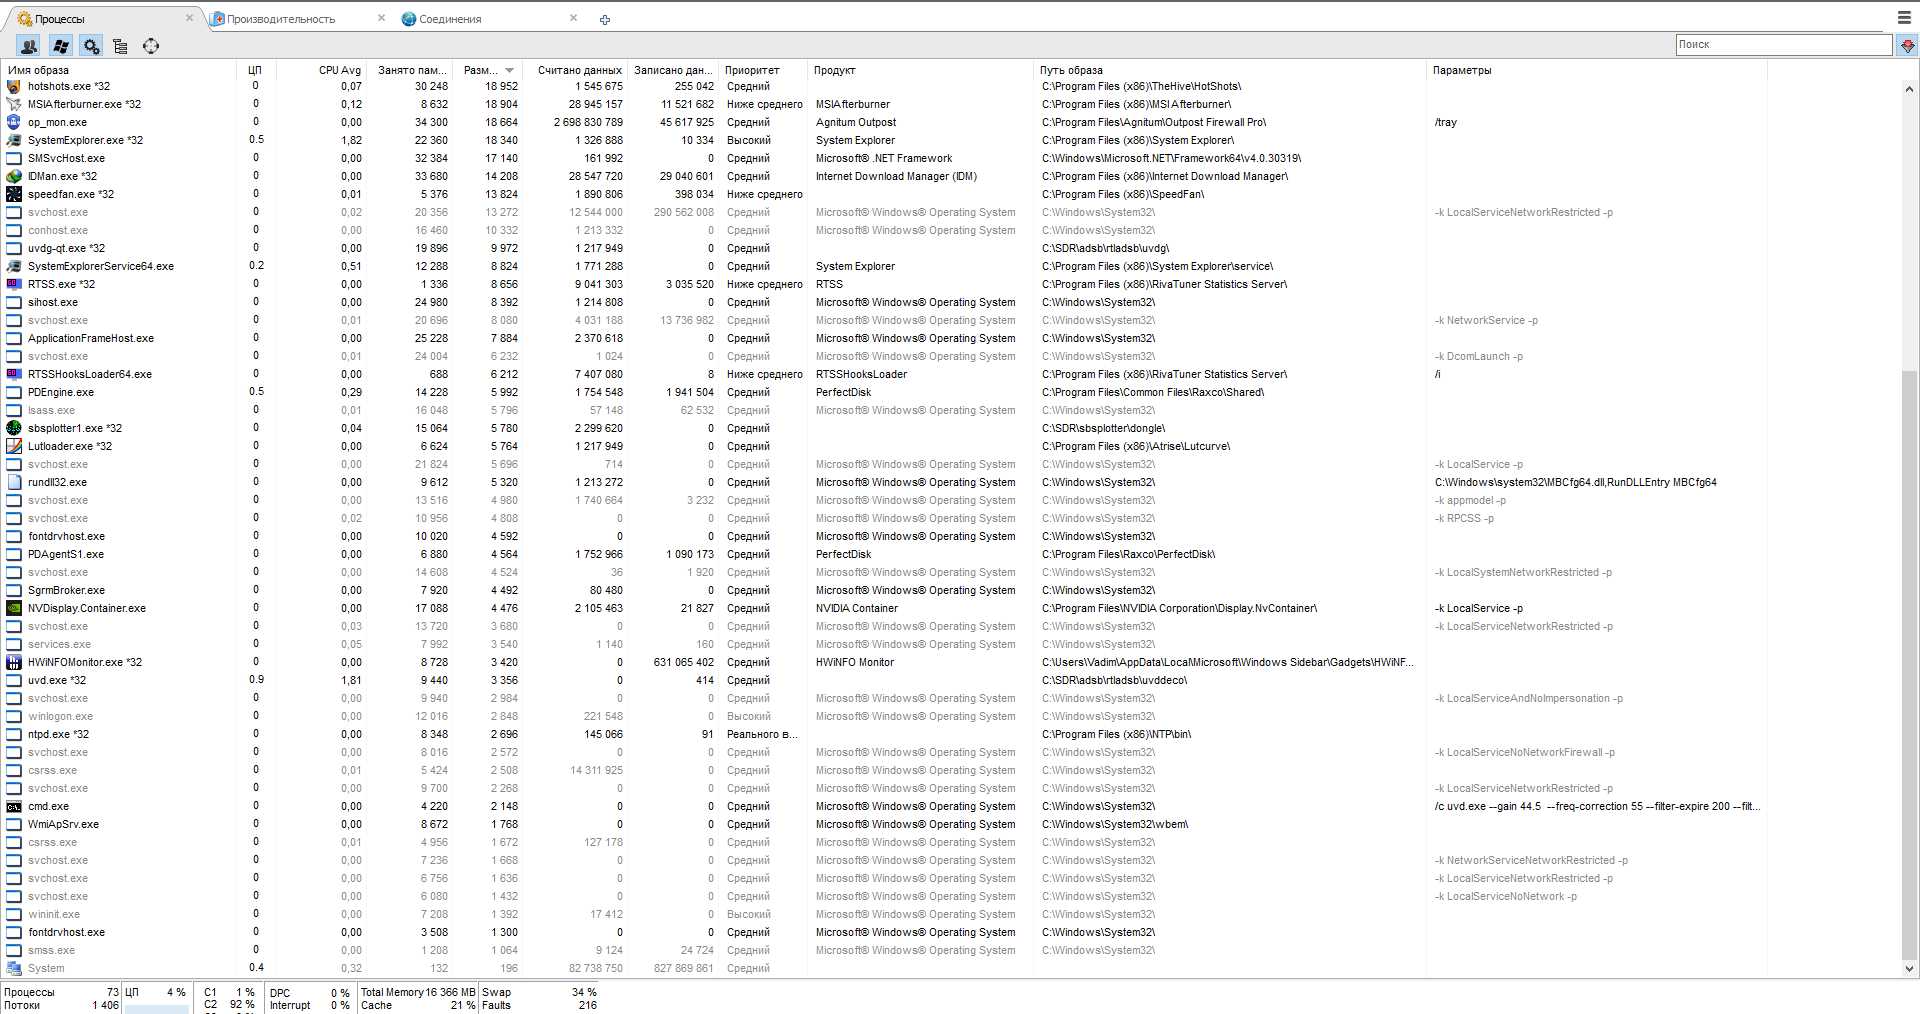1920x1014 pixels.
Task: Toggle the system processes gears filter
Action: (x=91, y=46)
